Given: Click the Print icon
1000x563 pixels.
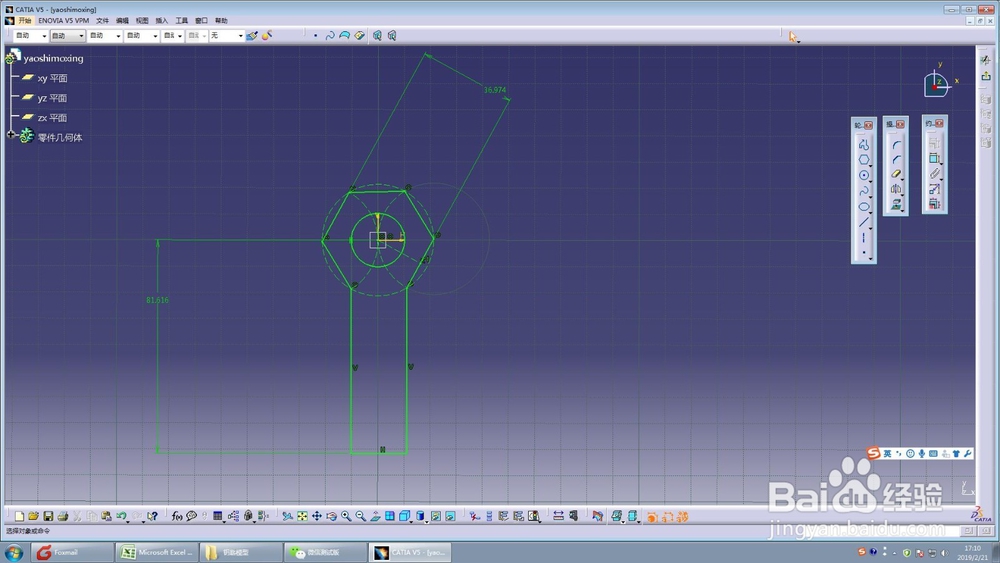Looking at the screenshot, I should pos(62,516).
